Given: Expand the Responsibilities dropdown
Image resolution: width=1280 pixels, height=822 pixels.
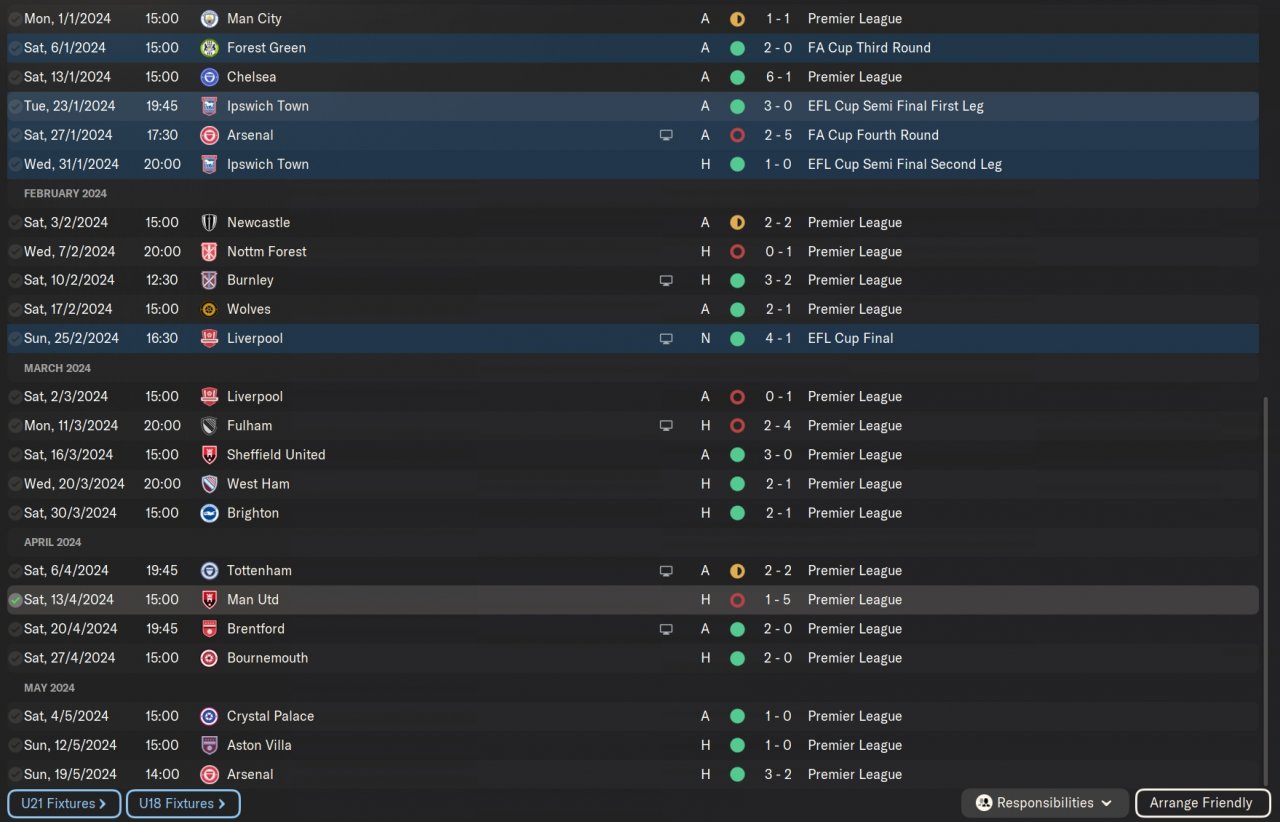Looking at the screenshot, I should [x=1045, y=803].
